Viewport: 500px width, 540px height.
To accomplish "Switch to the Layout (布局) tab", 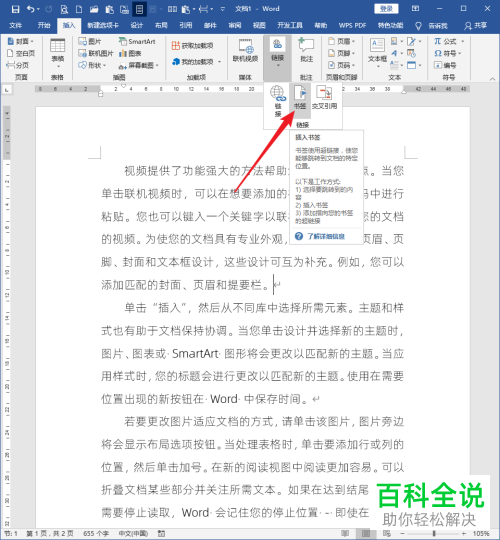I will [161, 25].
